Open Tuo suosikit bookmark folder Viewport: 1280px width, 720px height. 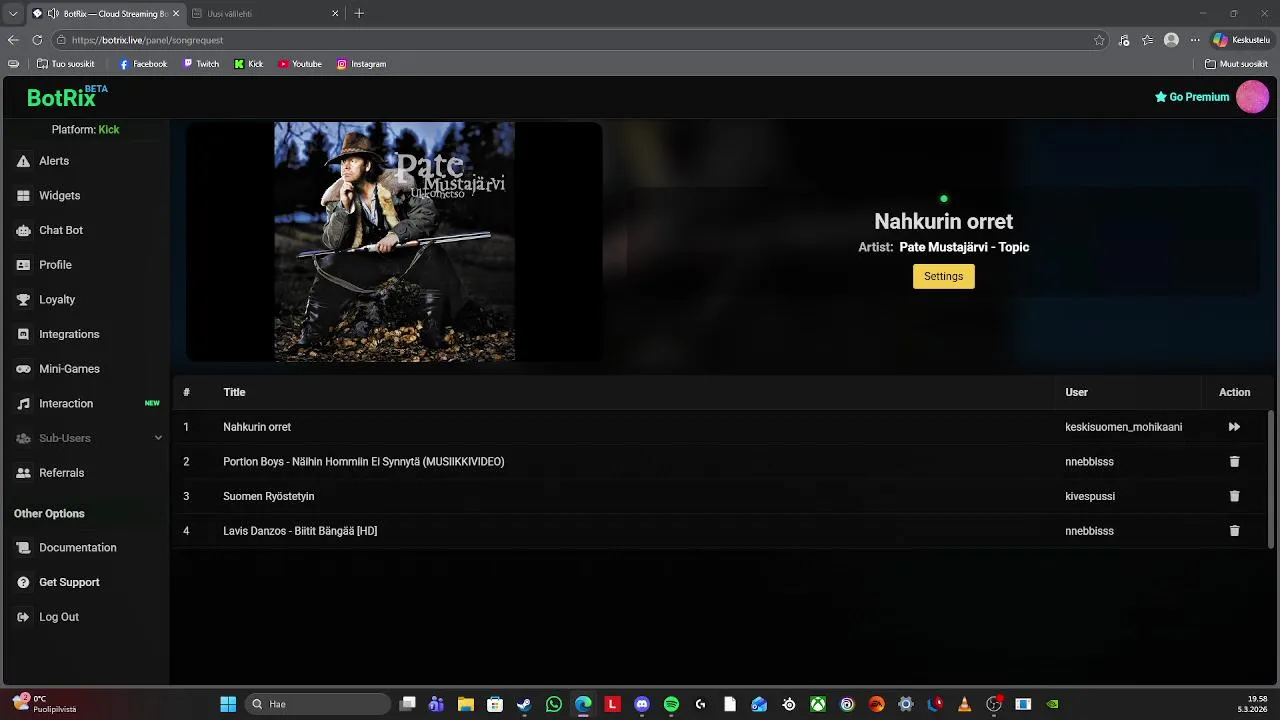[x=66, y=64]
